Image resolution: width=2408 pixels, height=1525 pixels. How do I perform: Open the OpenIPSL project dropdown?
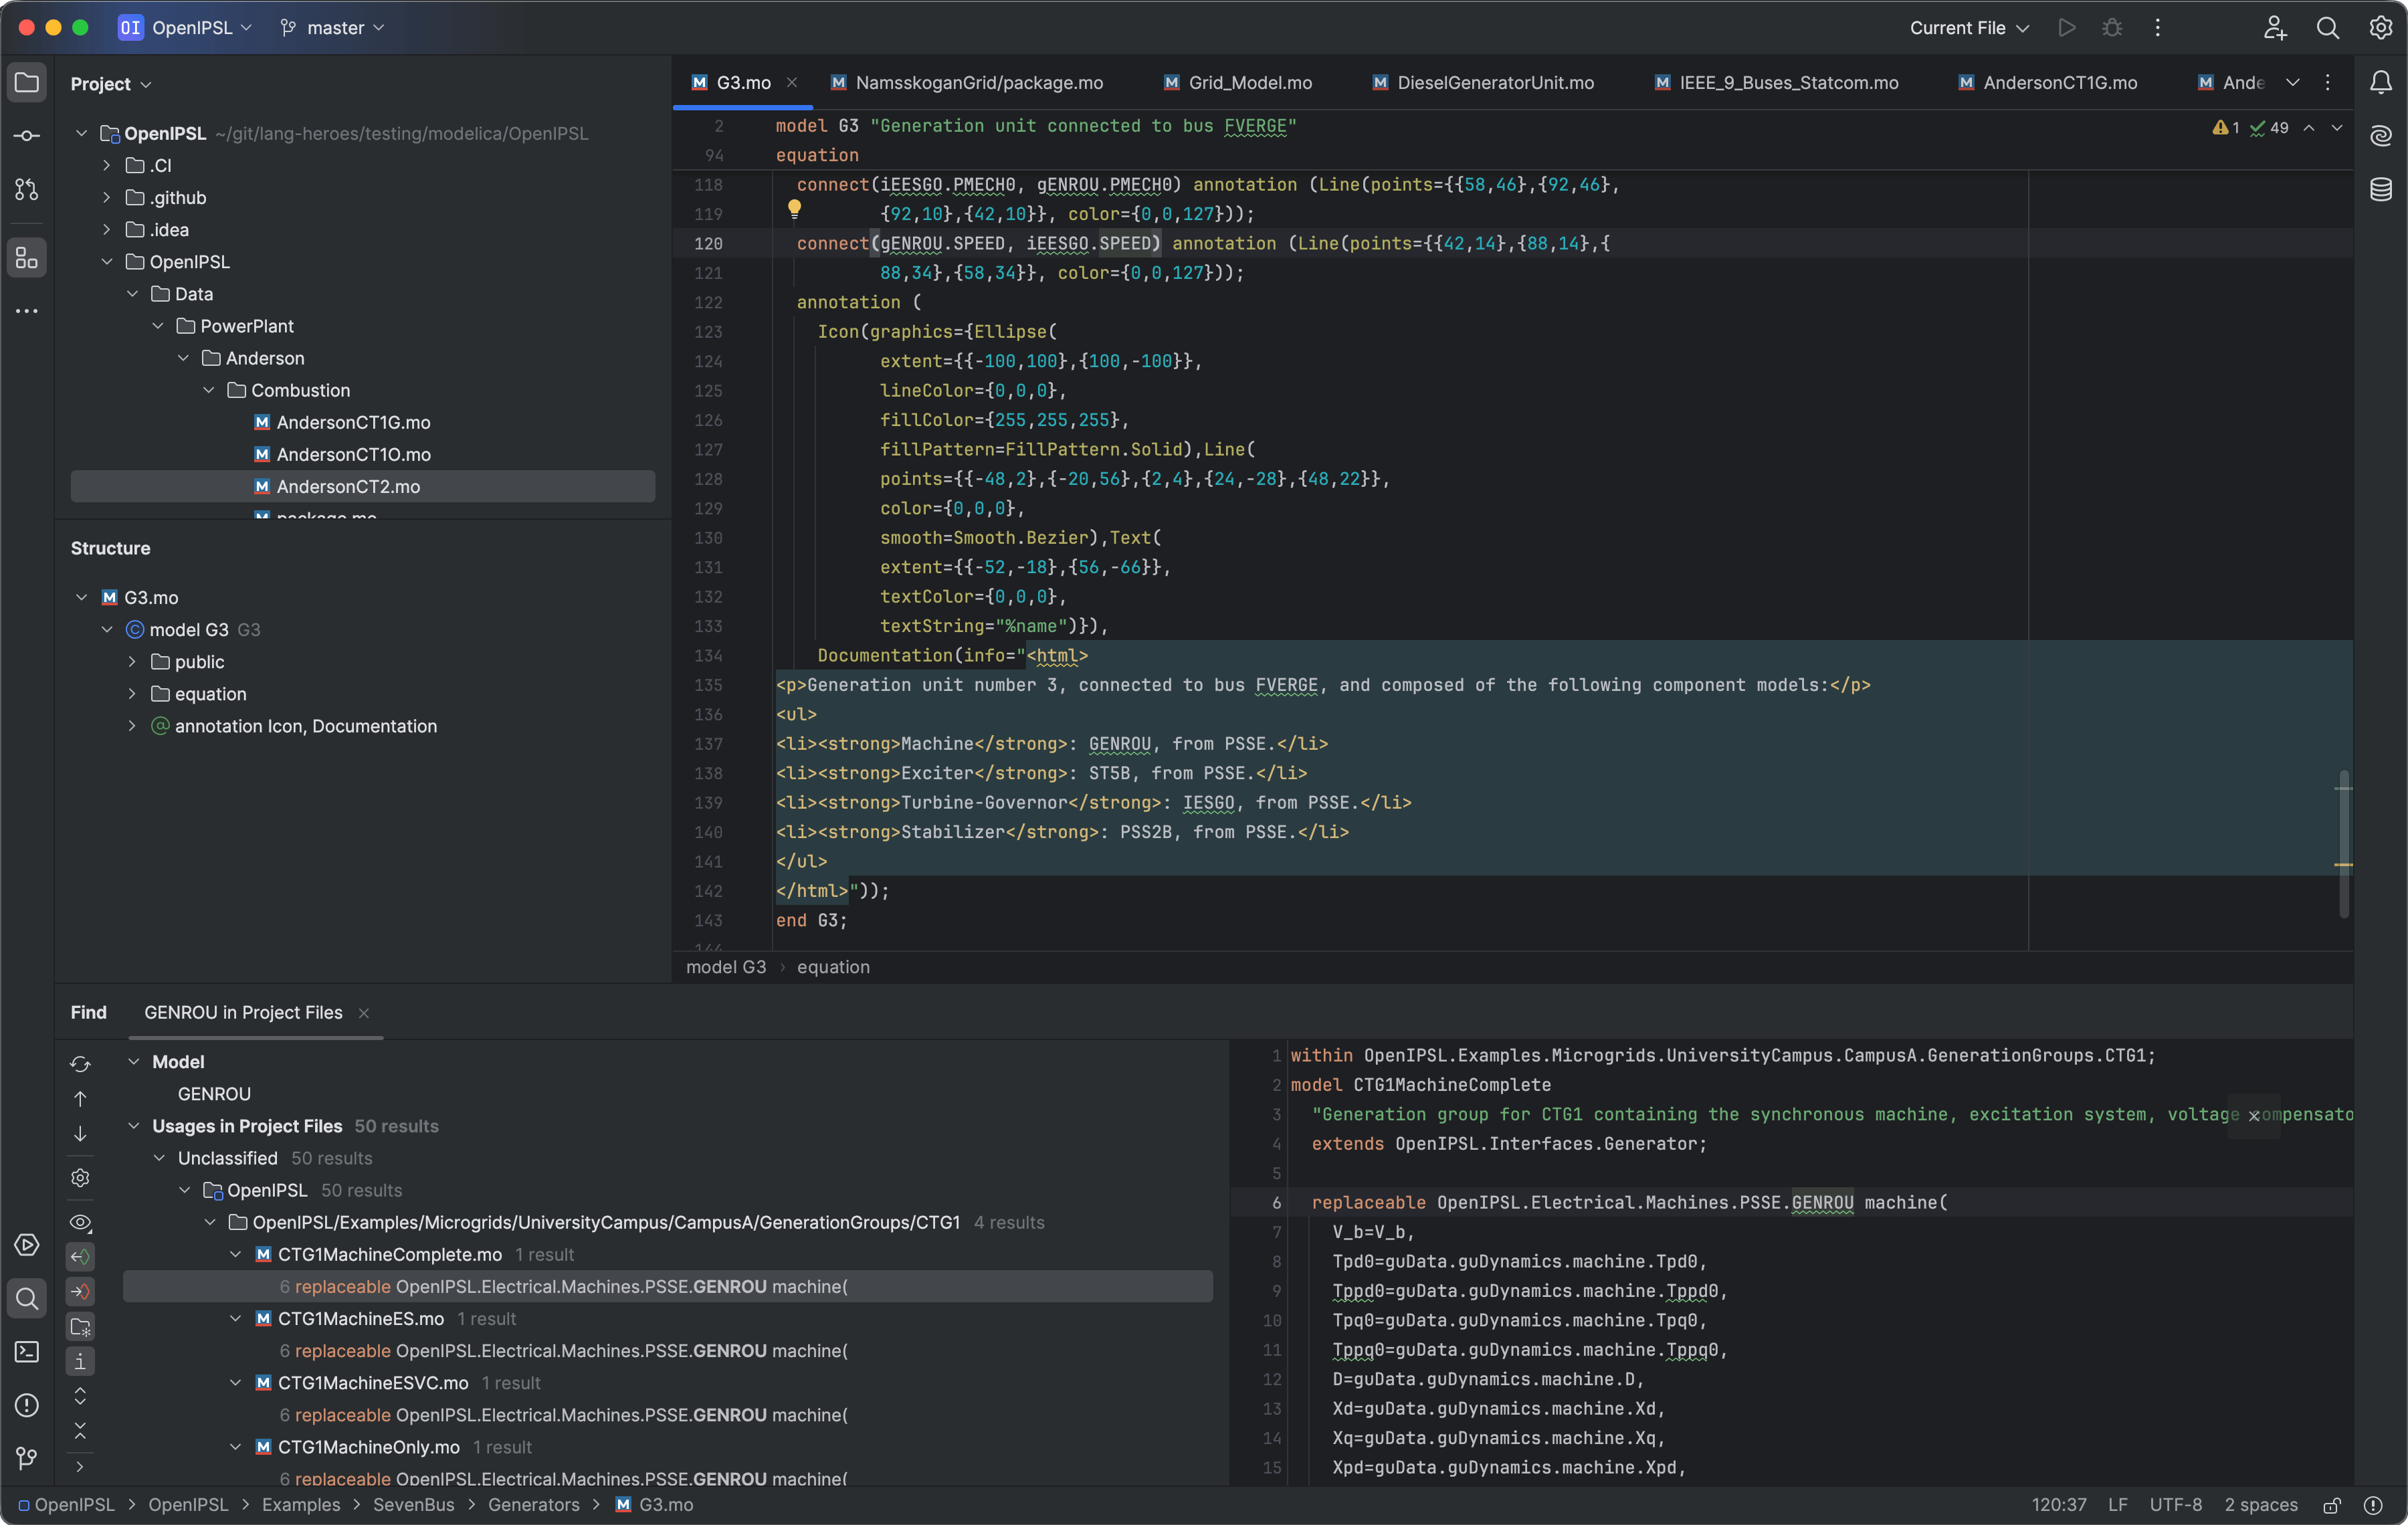pos(185,28)
